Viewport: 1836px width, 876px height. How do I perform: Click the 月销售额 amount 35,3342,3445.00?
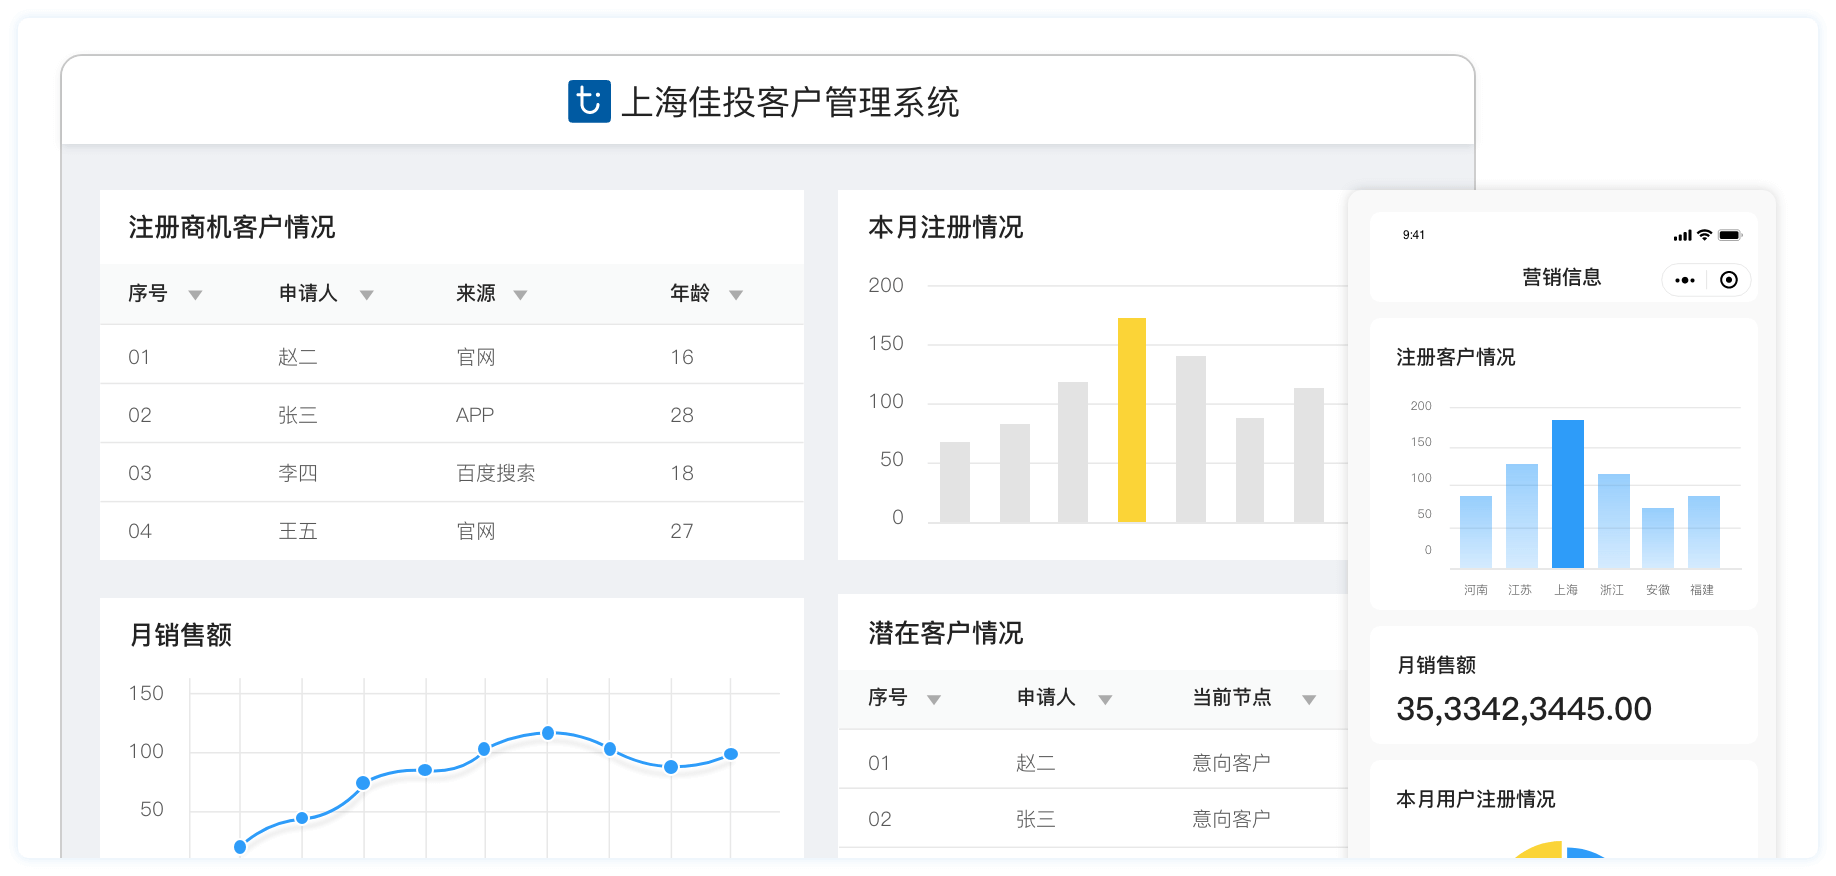coord(1523,709)
